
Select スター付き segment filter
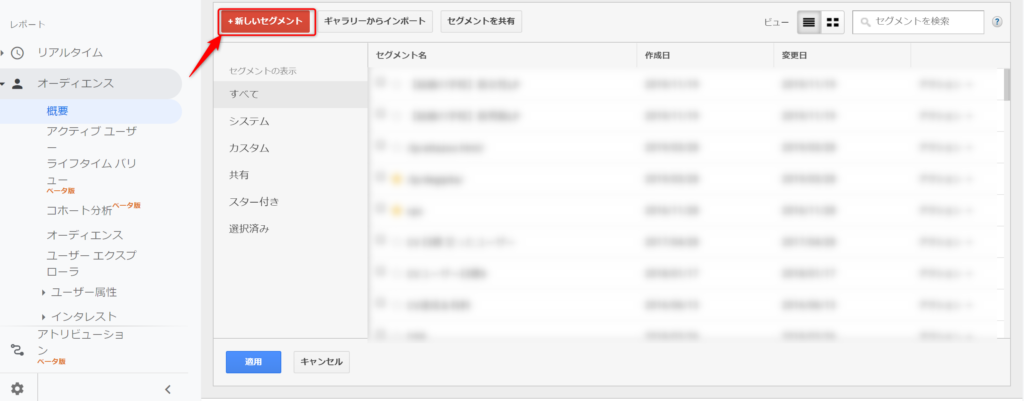291,202
